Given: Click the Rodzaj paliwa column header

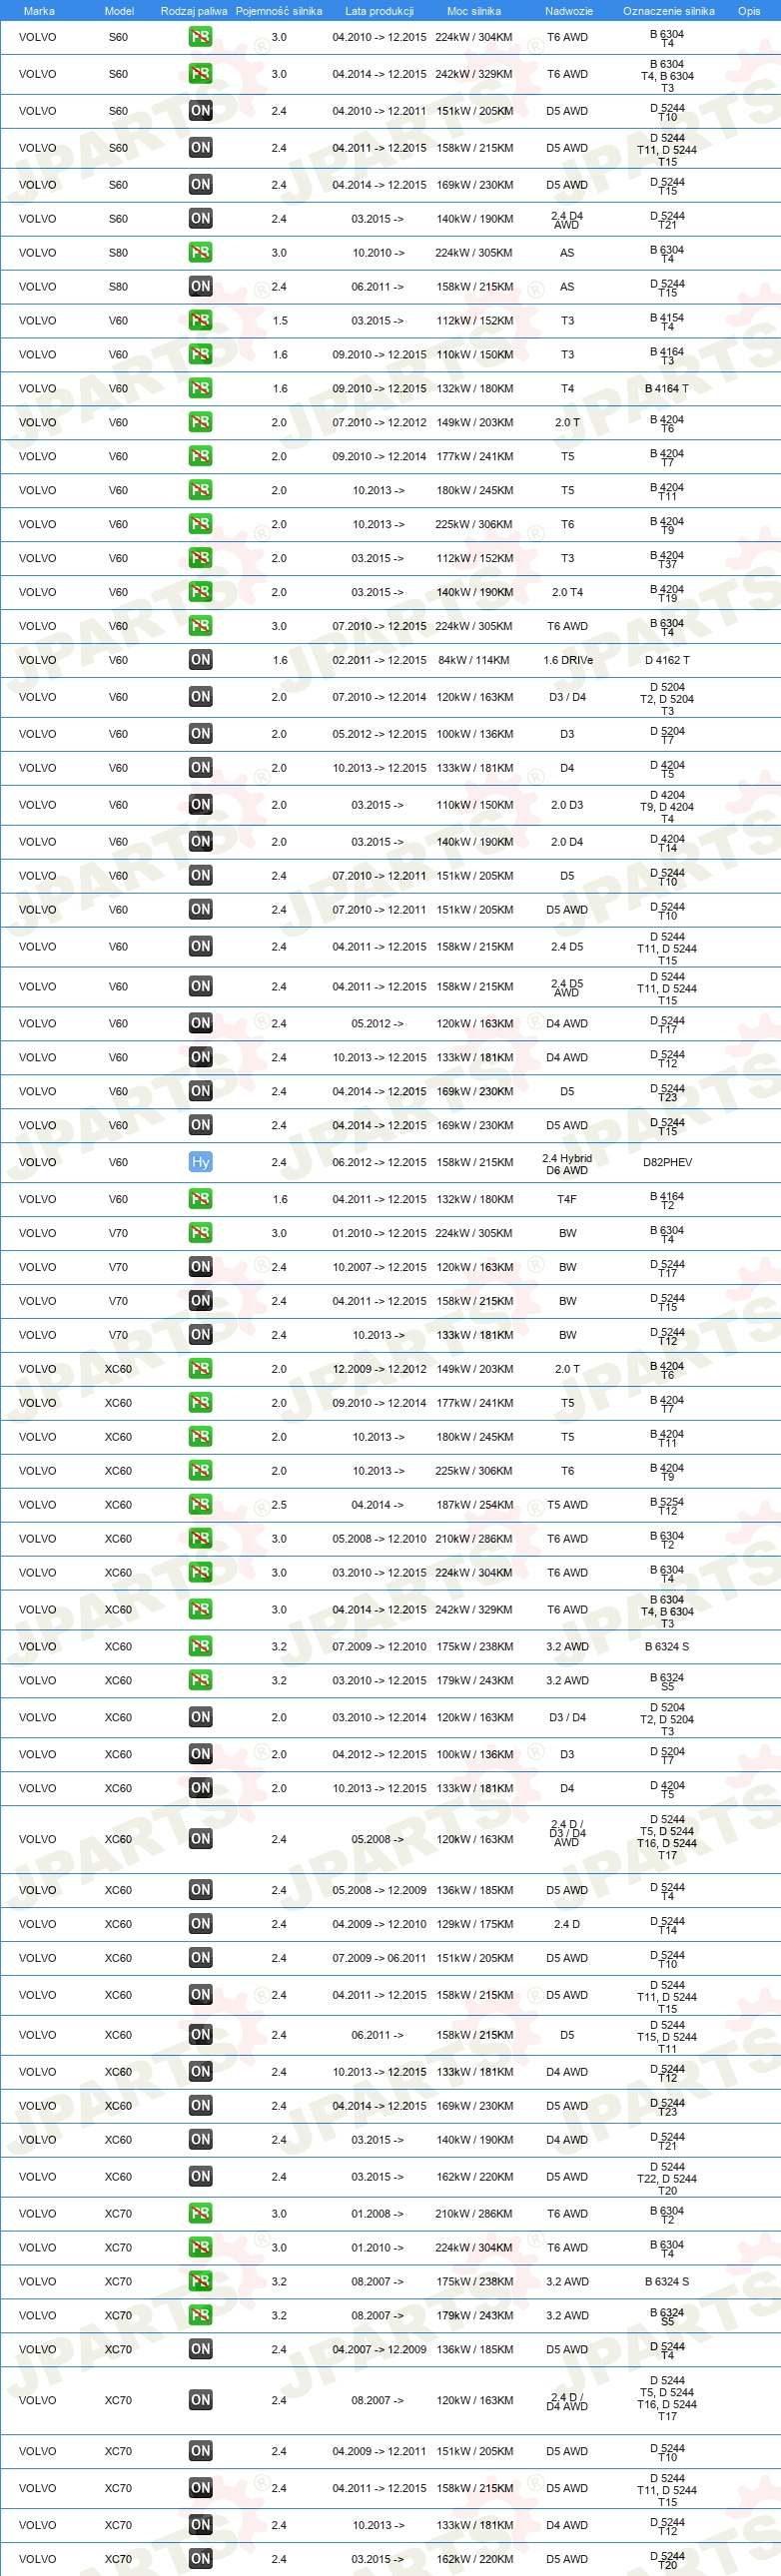Looking at the screenshot, I should (194, 11).
